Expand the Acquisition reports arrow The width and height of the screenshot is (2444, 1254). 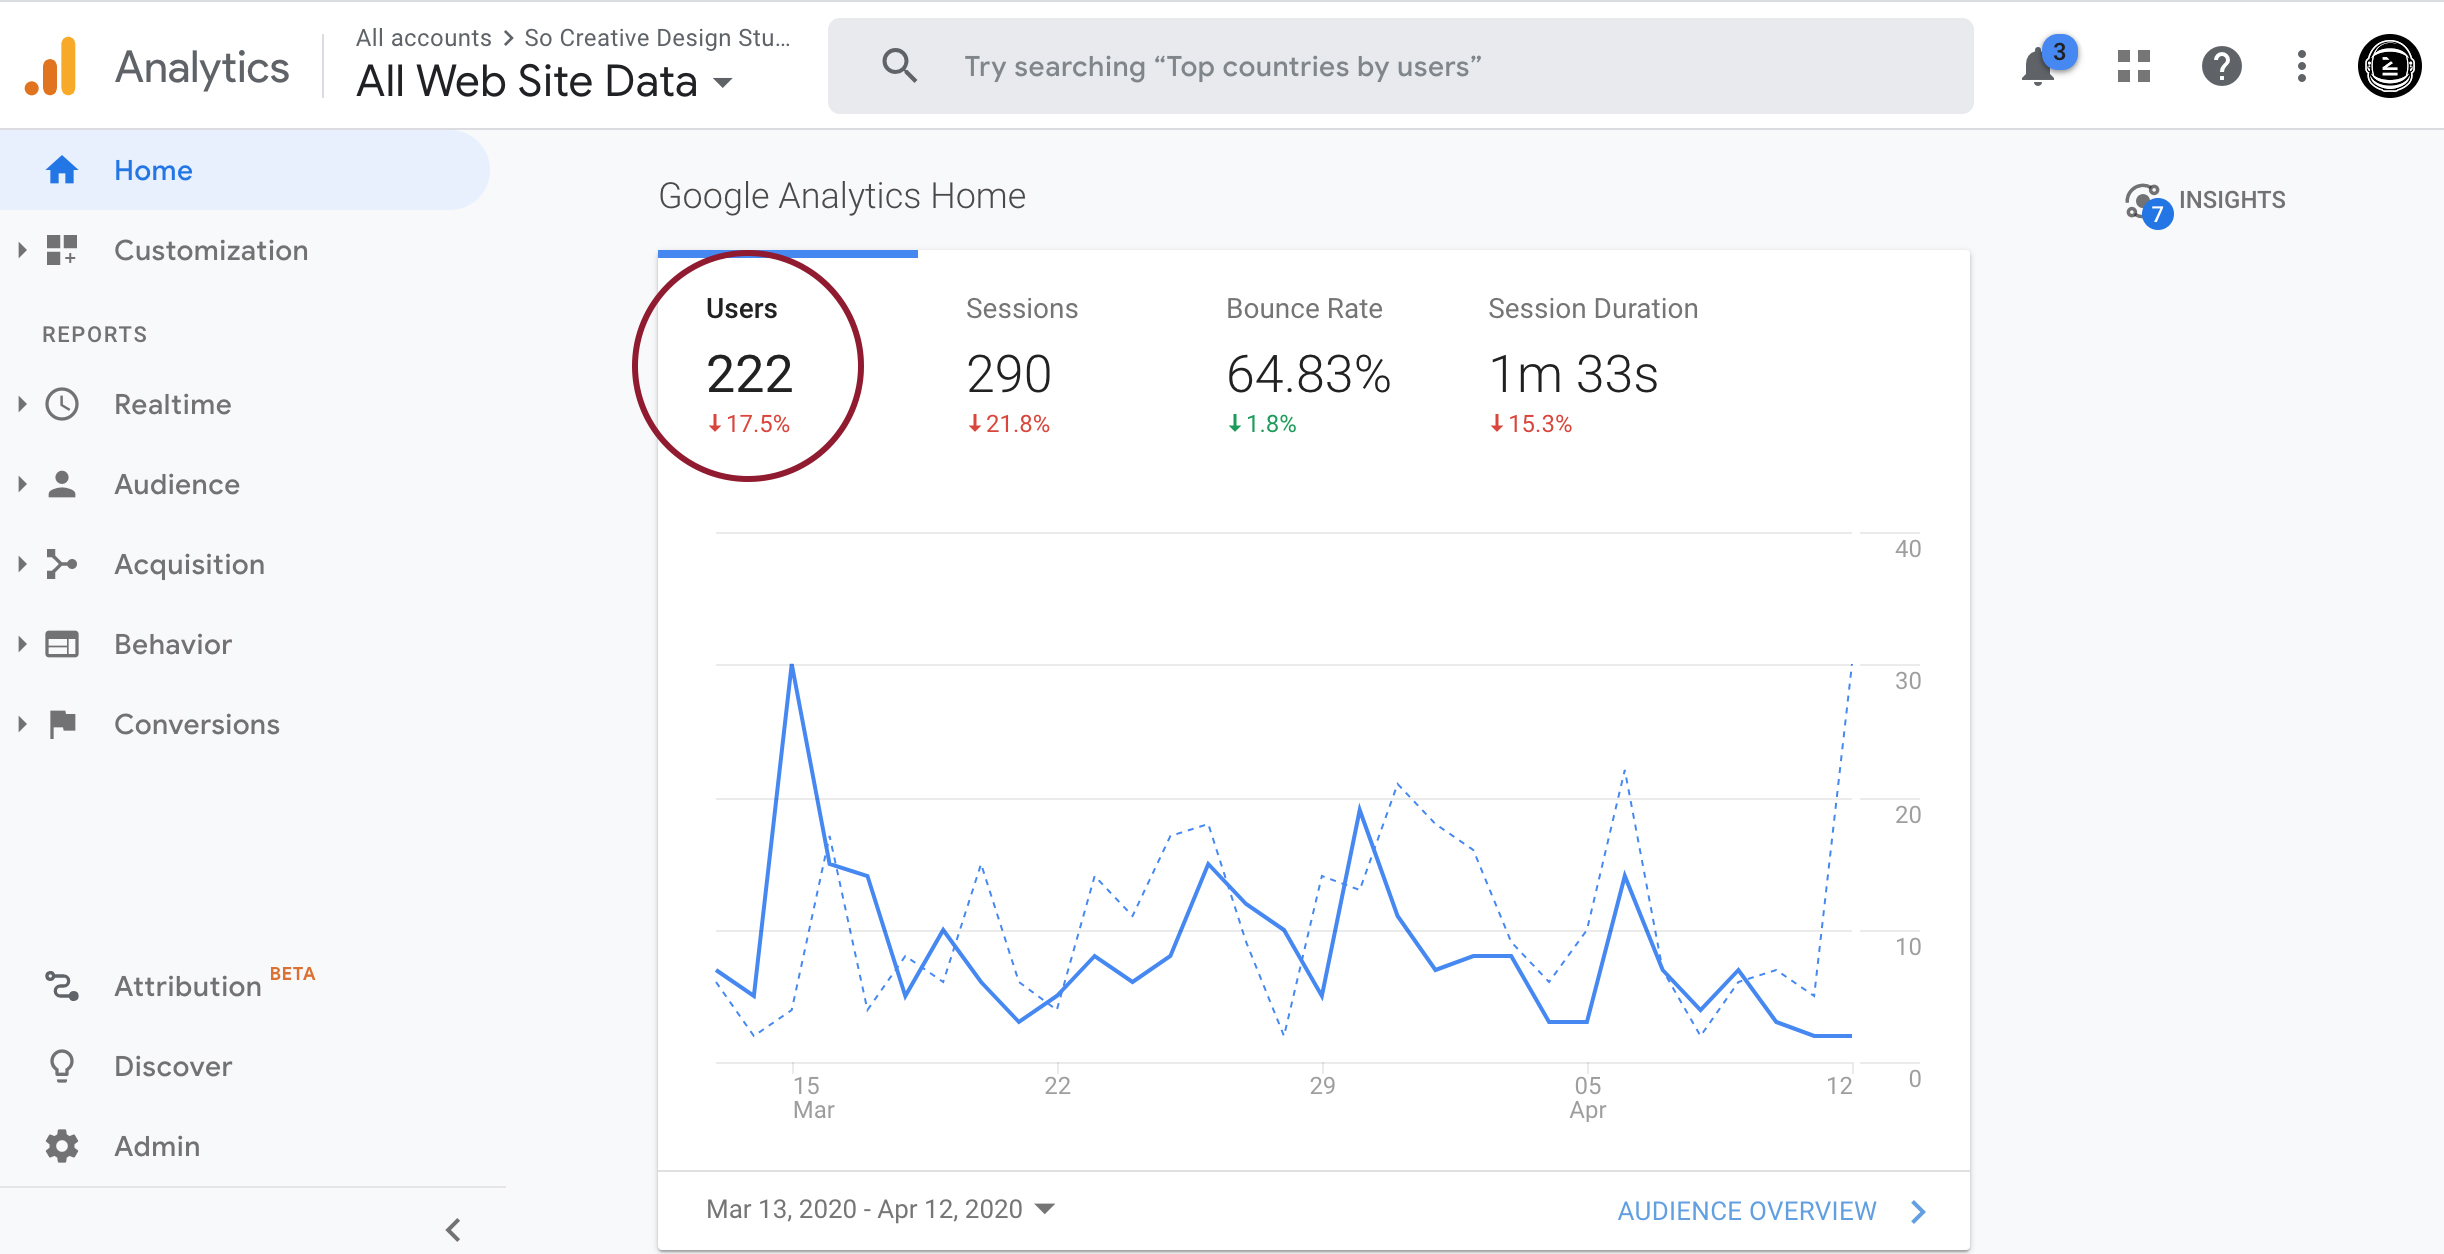pyautogui.click(x=22, y=564)
